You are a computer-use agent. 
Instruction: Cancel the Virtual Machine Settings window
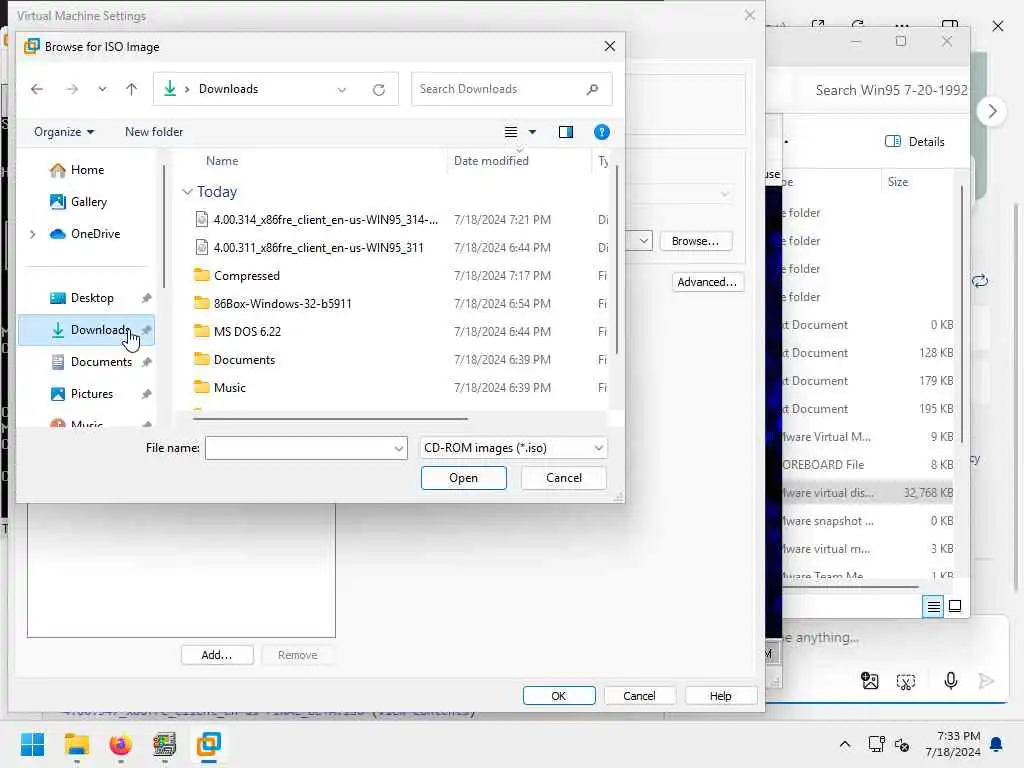pyautogui.click(x=639, y=696)
